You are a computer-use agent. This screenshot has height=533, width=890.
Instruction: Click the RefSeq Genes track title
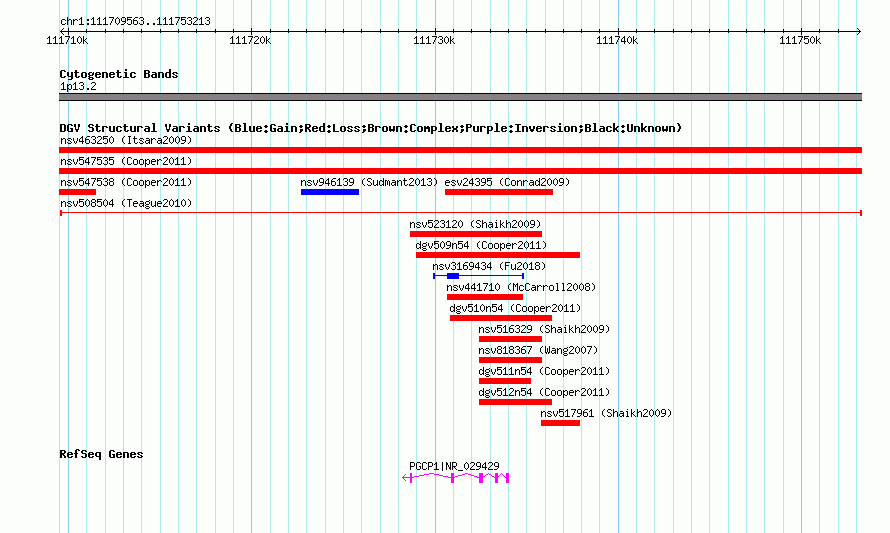point(101,454)
